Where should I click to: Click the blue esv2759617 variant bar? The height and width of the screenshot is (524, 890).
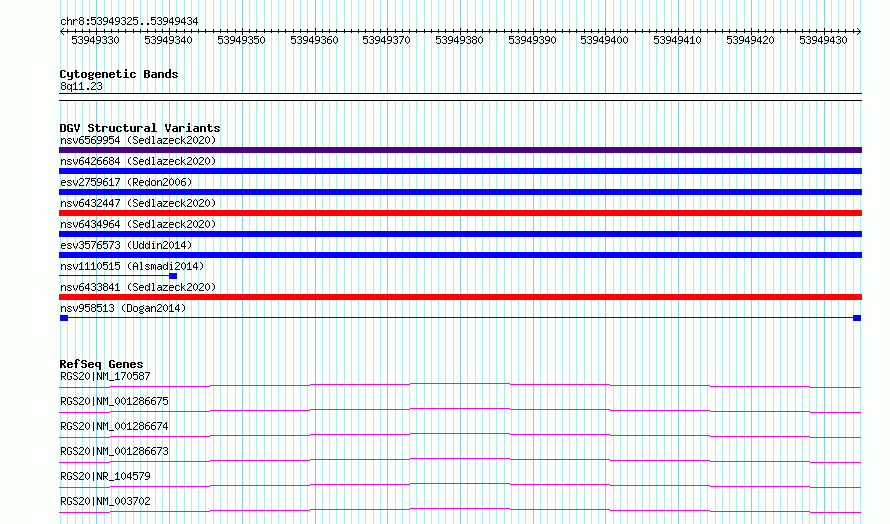[x=460, y=192]
